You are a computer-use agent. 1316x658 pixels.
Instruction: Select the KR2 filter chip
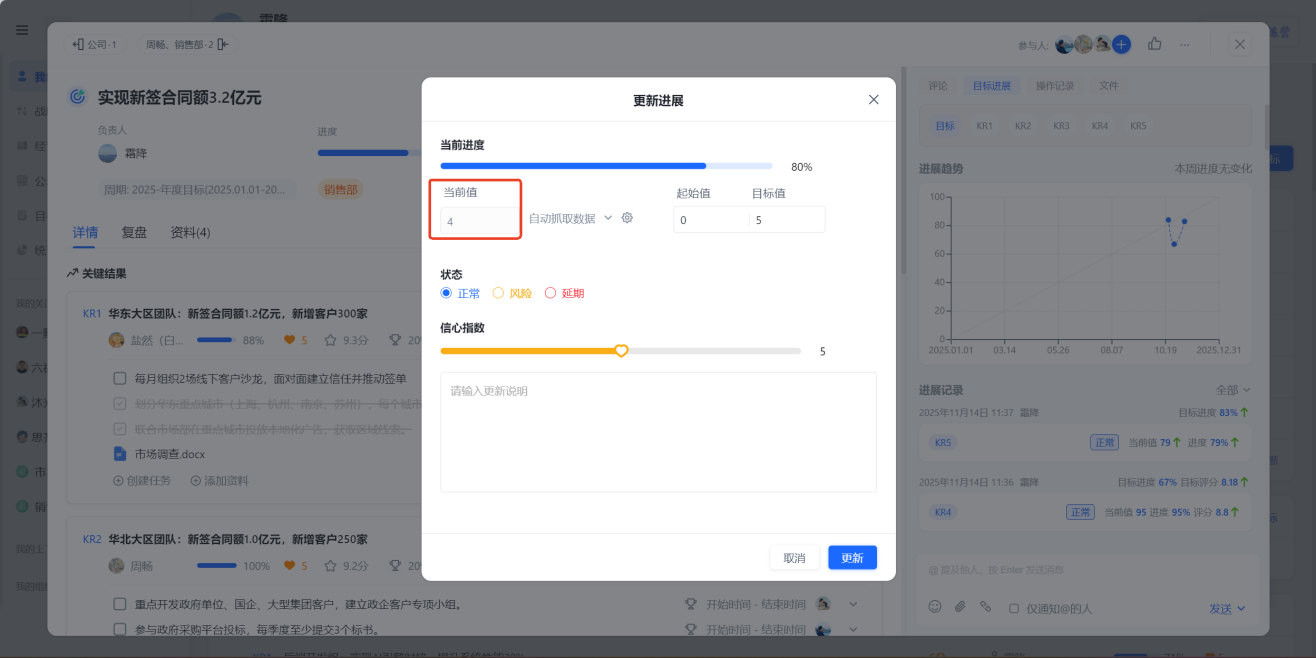click(1023, 126)
